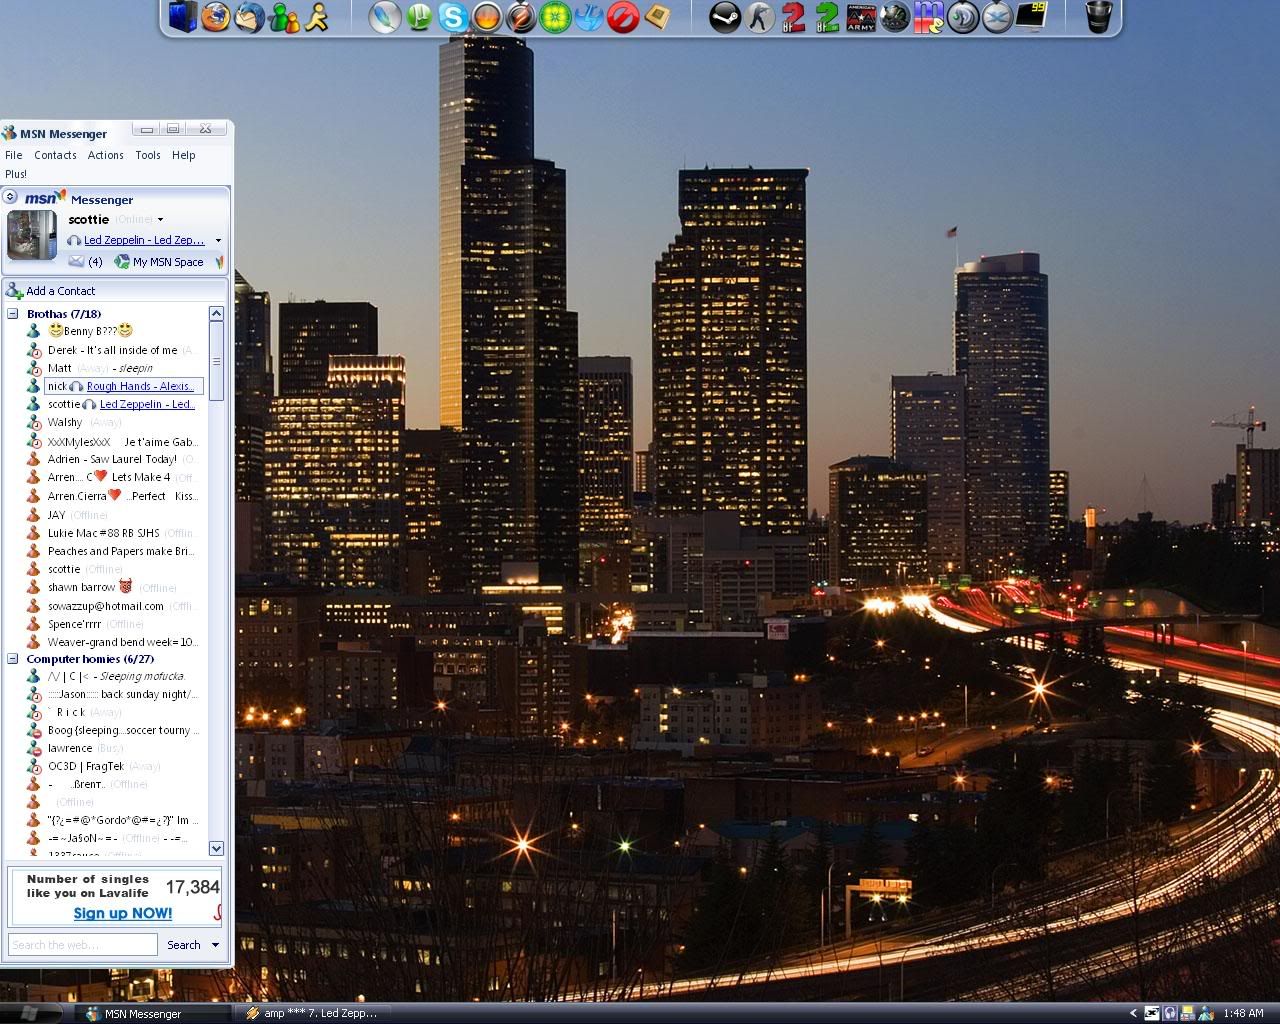
Task: Select contact OC3D | FragTek
Action: coord(91,766)
